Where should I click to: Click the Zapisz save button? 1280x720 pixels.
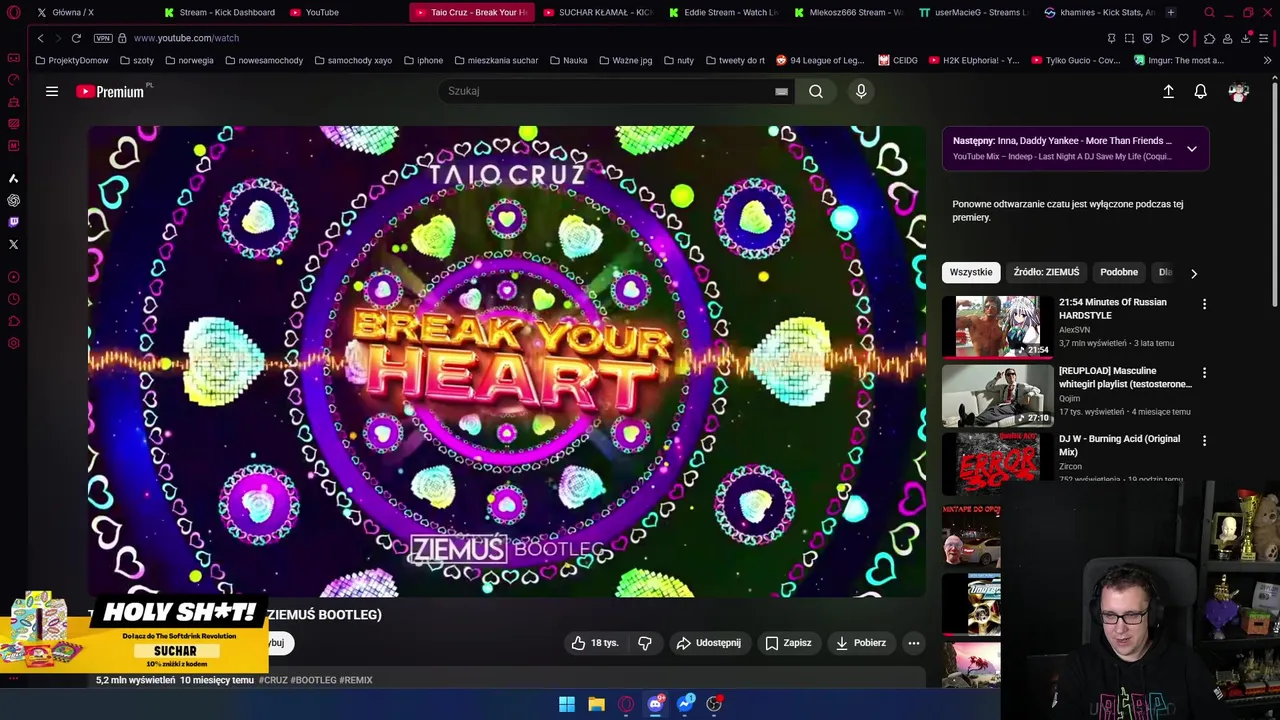(x=788, y=643)
